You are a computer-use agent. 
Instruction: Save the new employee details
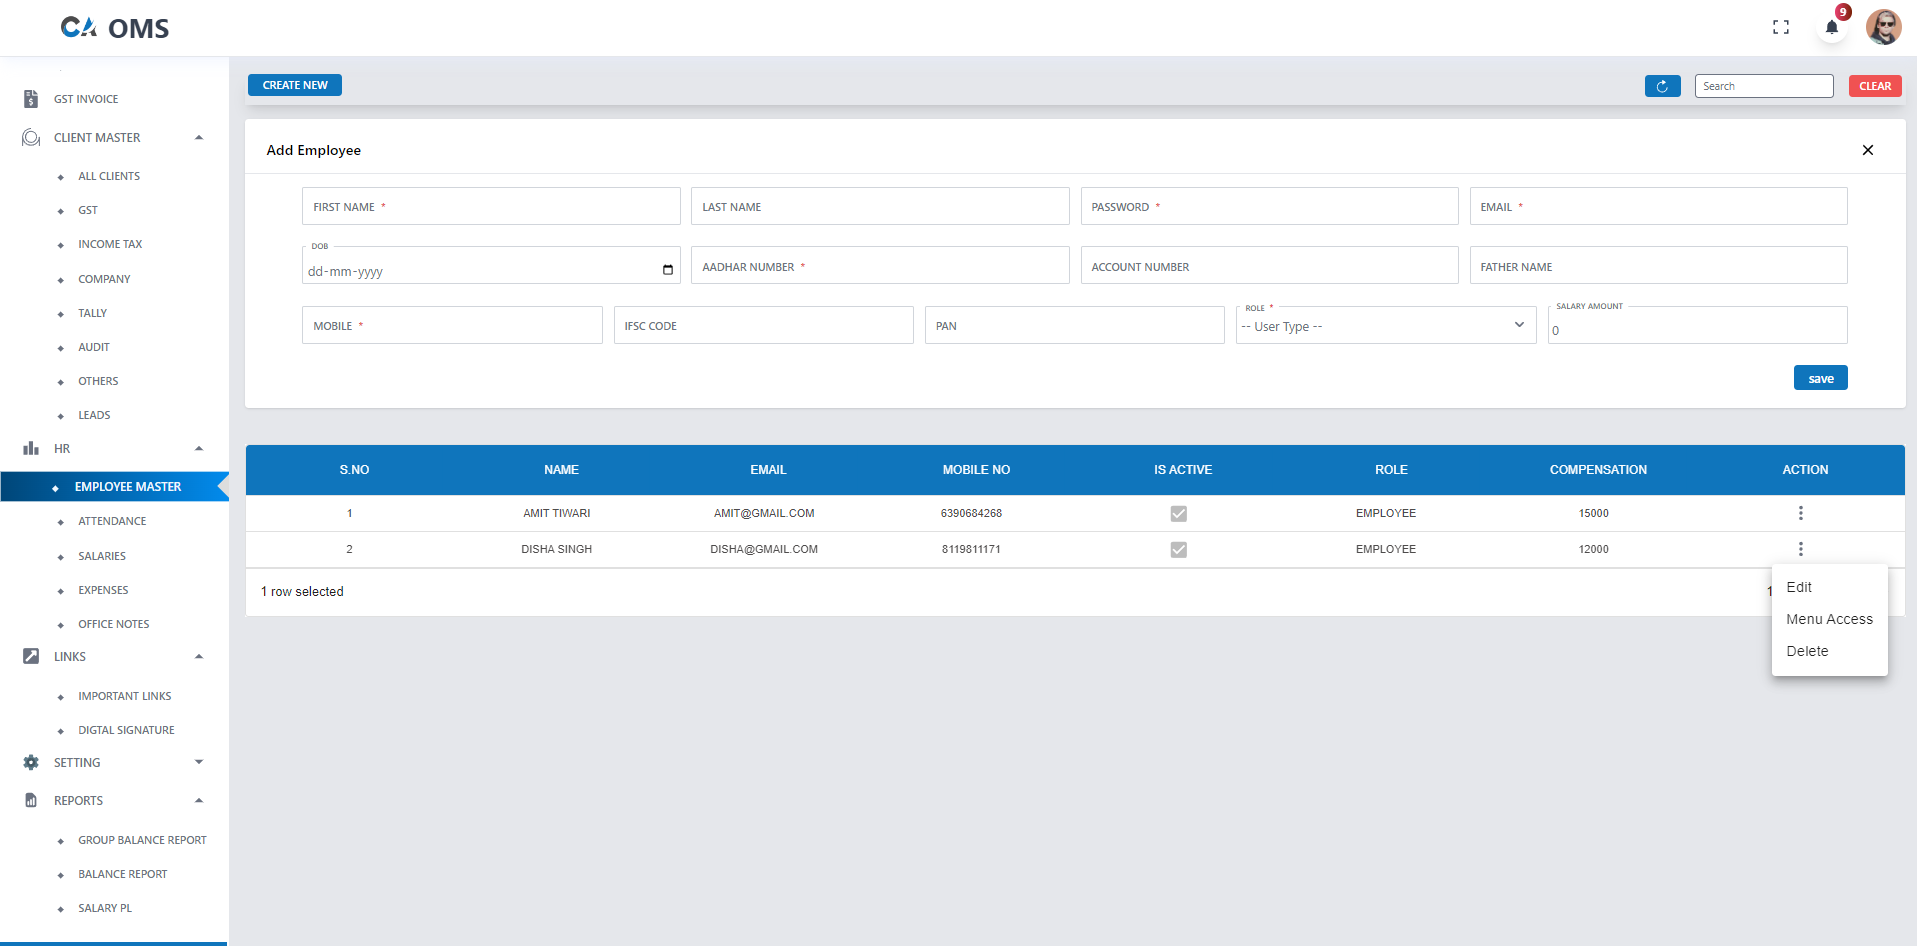coord(1819,377)
